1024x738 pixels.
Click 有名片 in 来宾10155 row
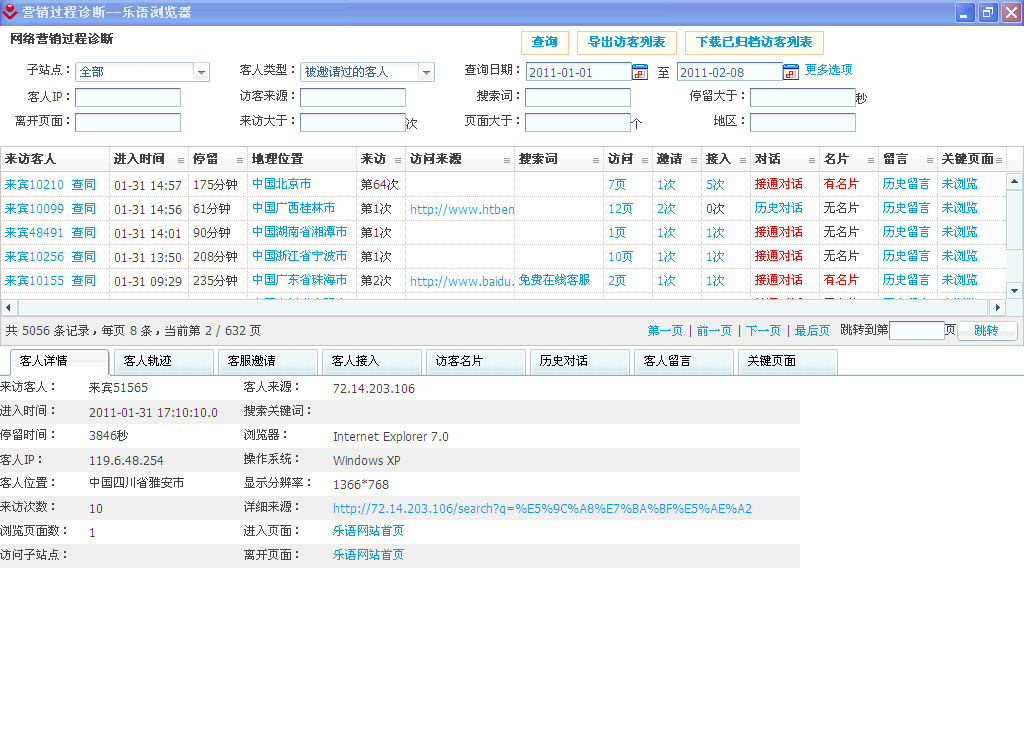(841, 280)
